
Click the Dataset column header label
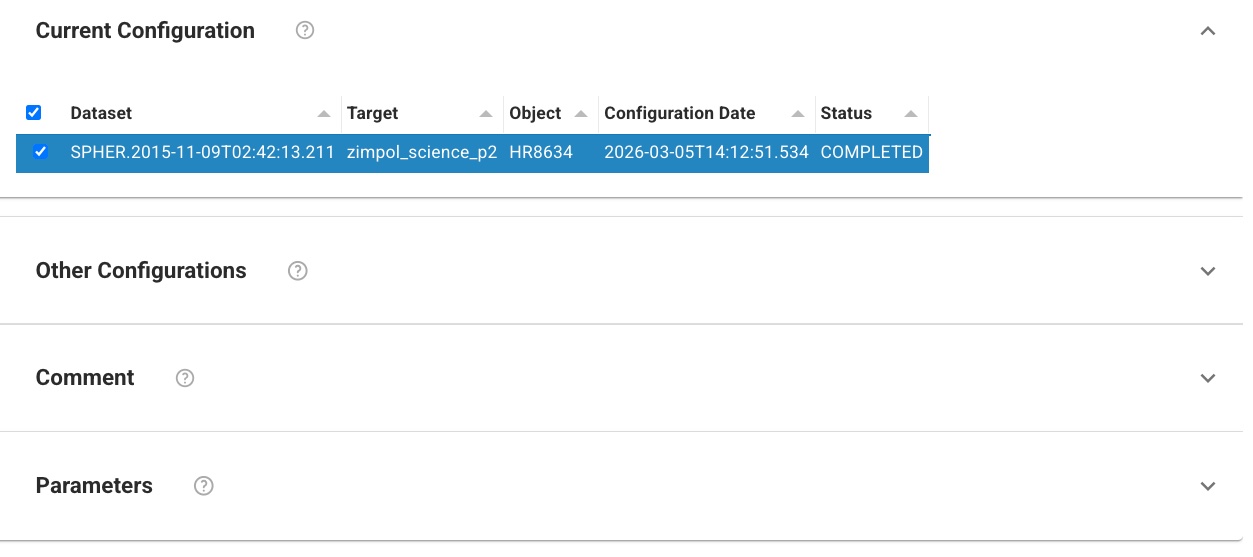101,113
